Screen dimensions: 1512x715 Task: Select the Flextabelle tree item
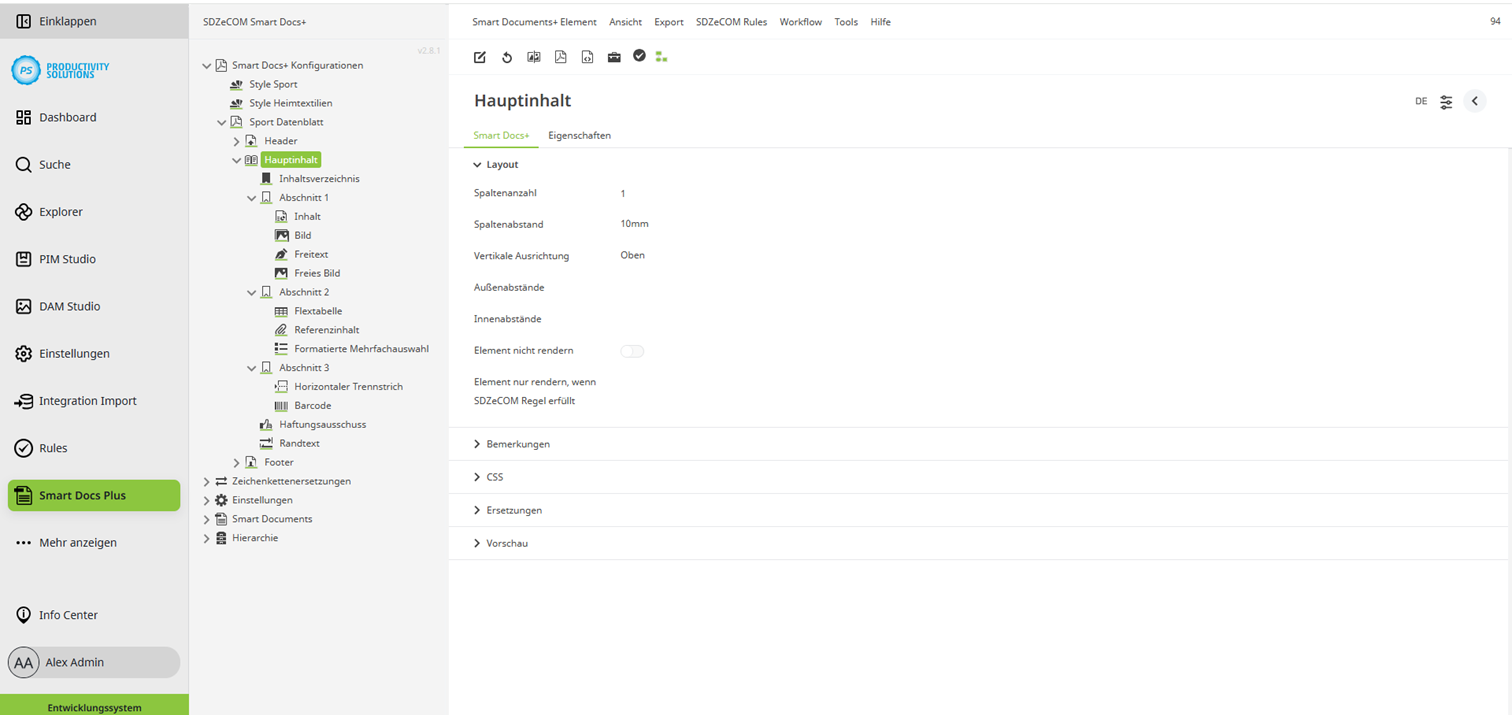point(316,311)
